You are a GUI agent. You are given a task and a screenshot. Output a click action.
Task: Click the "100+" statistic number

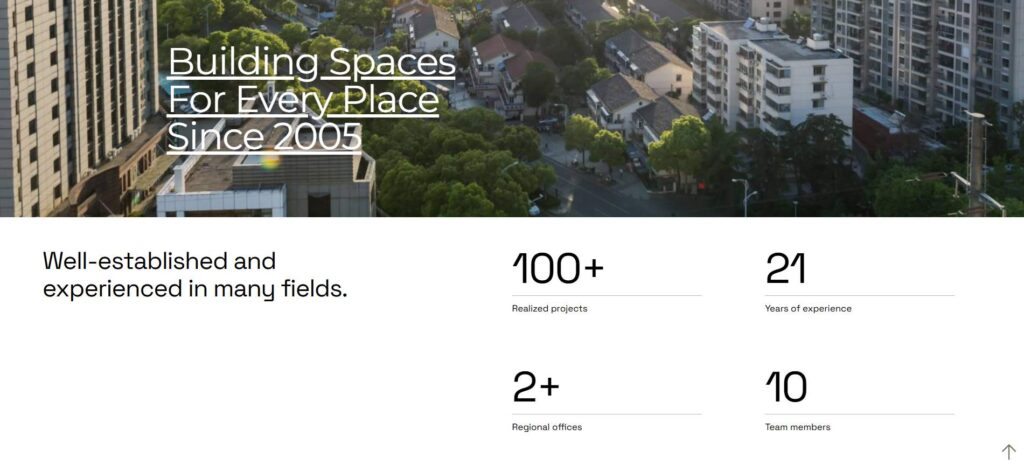pos(558,269)
